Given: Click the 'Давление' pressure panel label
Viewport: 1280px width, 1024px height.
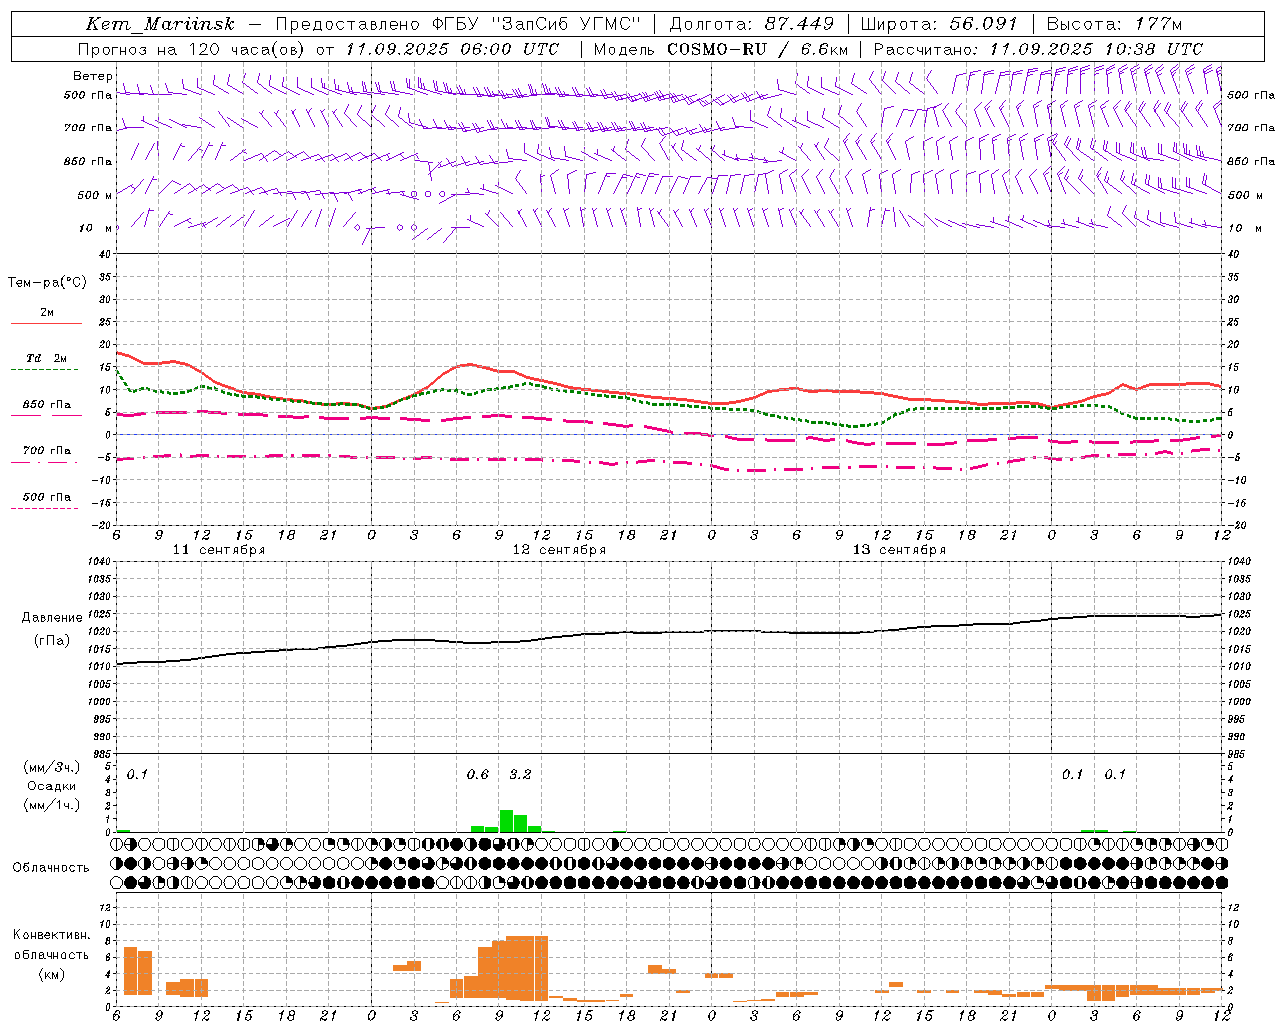Looking at the screenshot, I should click(52, 618).
